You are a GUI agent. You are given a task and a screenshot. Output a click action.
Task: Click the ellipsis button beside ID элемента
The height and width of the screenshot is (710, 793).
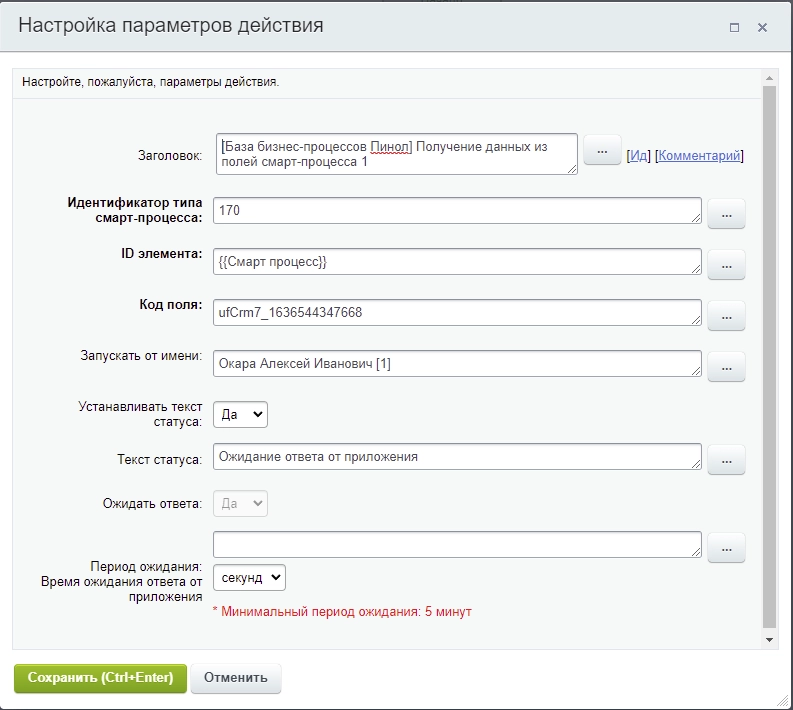(726, 264)
